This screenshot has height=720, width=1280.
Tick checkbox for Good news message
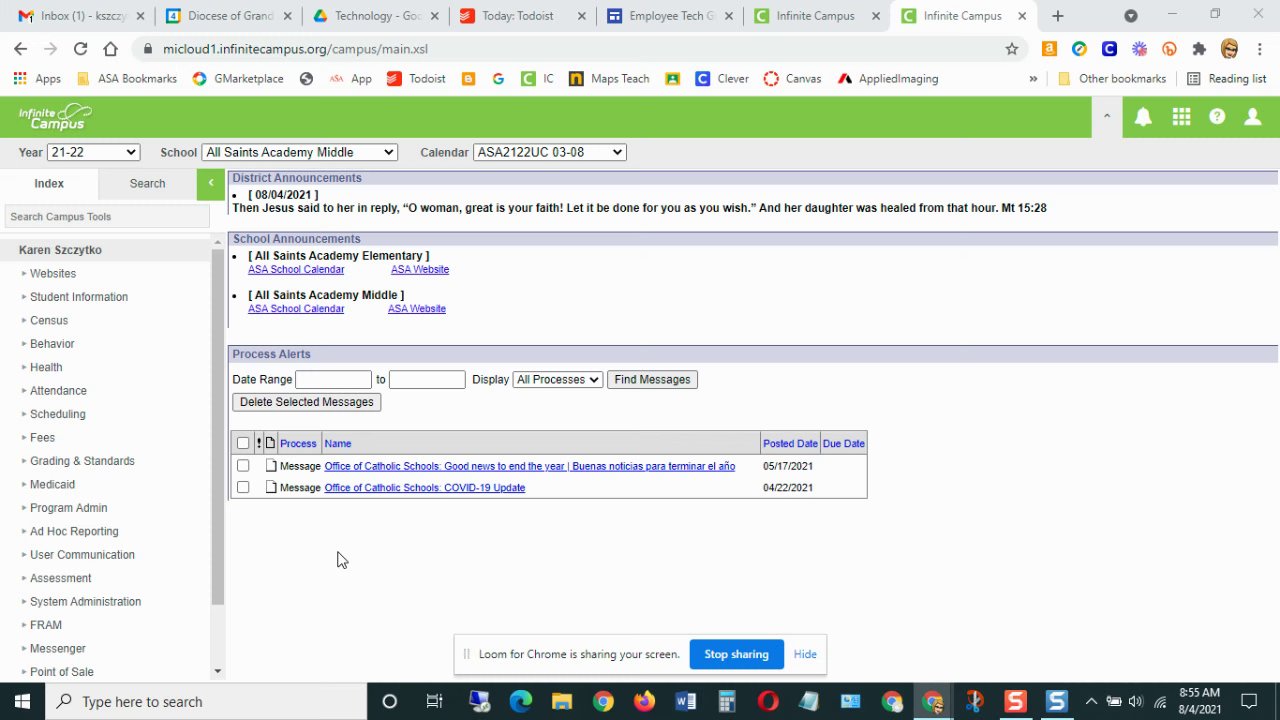click(x=243, y=466)
